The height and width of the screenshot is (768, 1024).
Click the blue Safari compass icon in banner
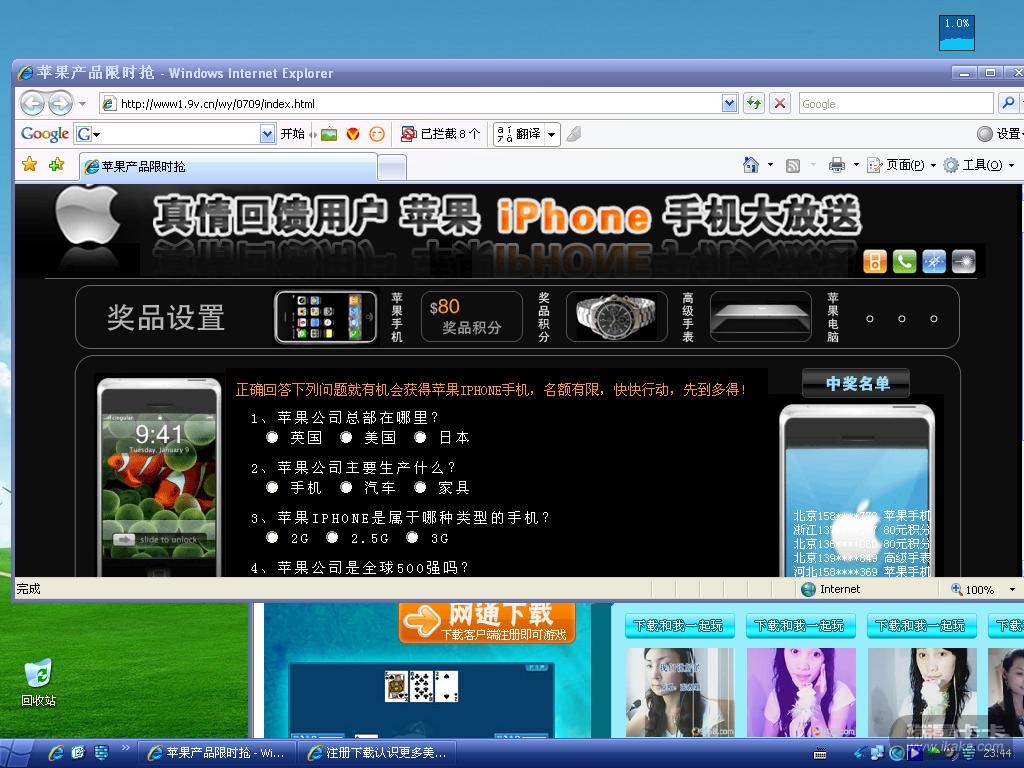(934, 261)
